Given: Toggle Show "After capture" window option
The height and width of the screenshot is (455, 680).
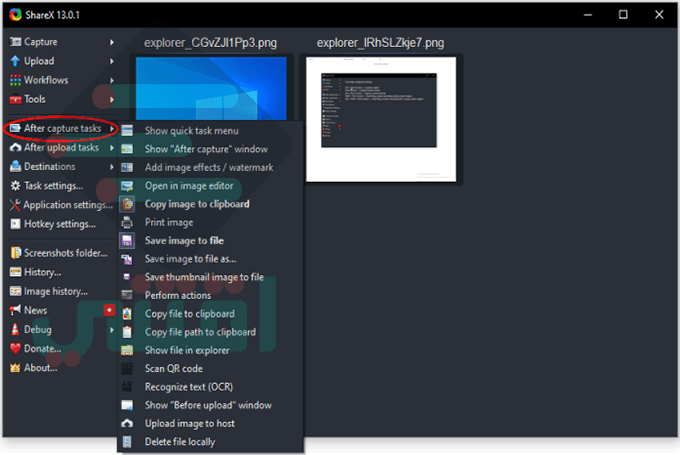Looking at the screenshot, I should pyautogui.click(x=210, y=149).
